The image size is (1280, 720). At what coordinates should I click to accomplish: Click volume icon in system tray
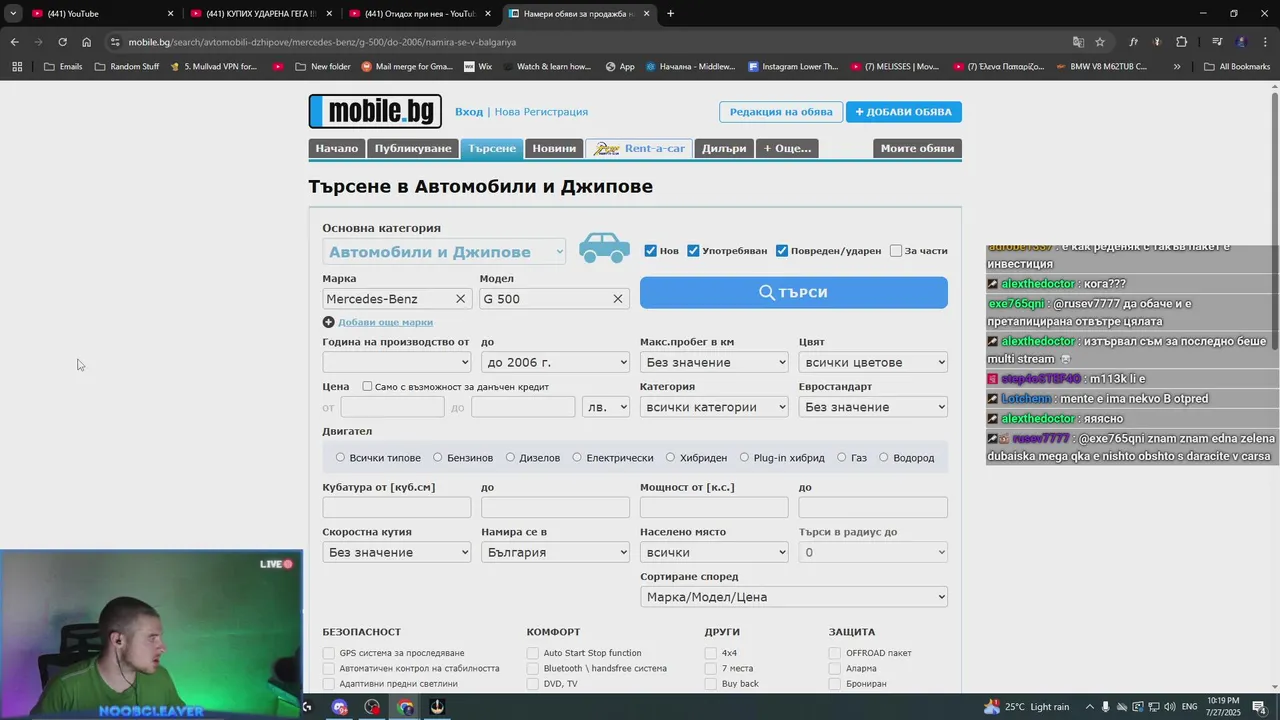(1168, 707)
